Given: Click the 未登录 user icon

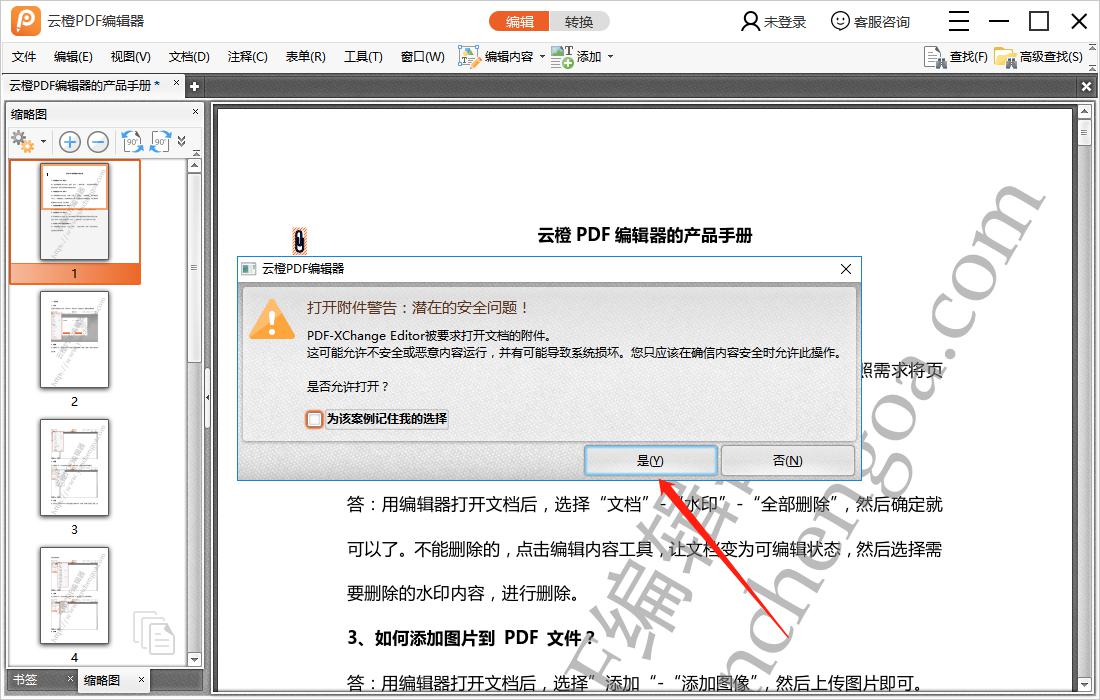Looking at the screenshot, I should pos(750,21).
